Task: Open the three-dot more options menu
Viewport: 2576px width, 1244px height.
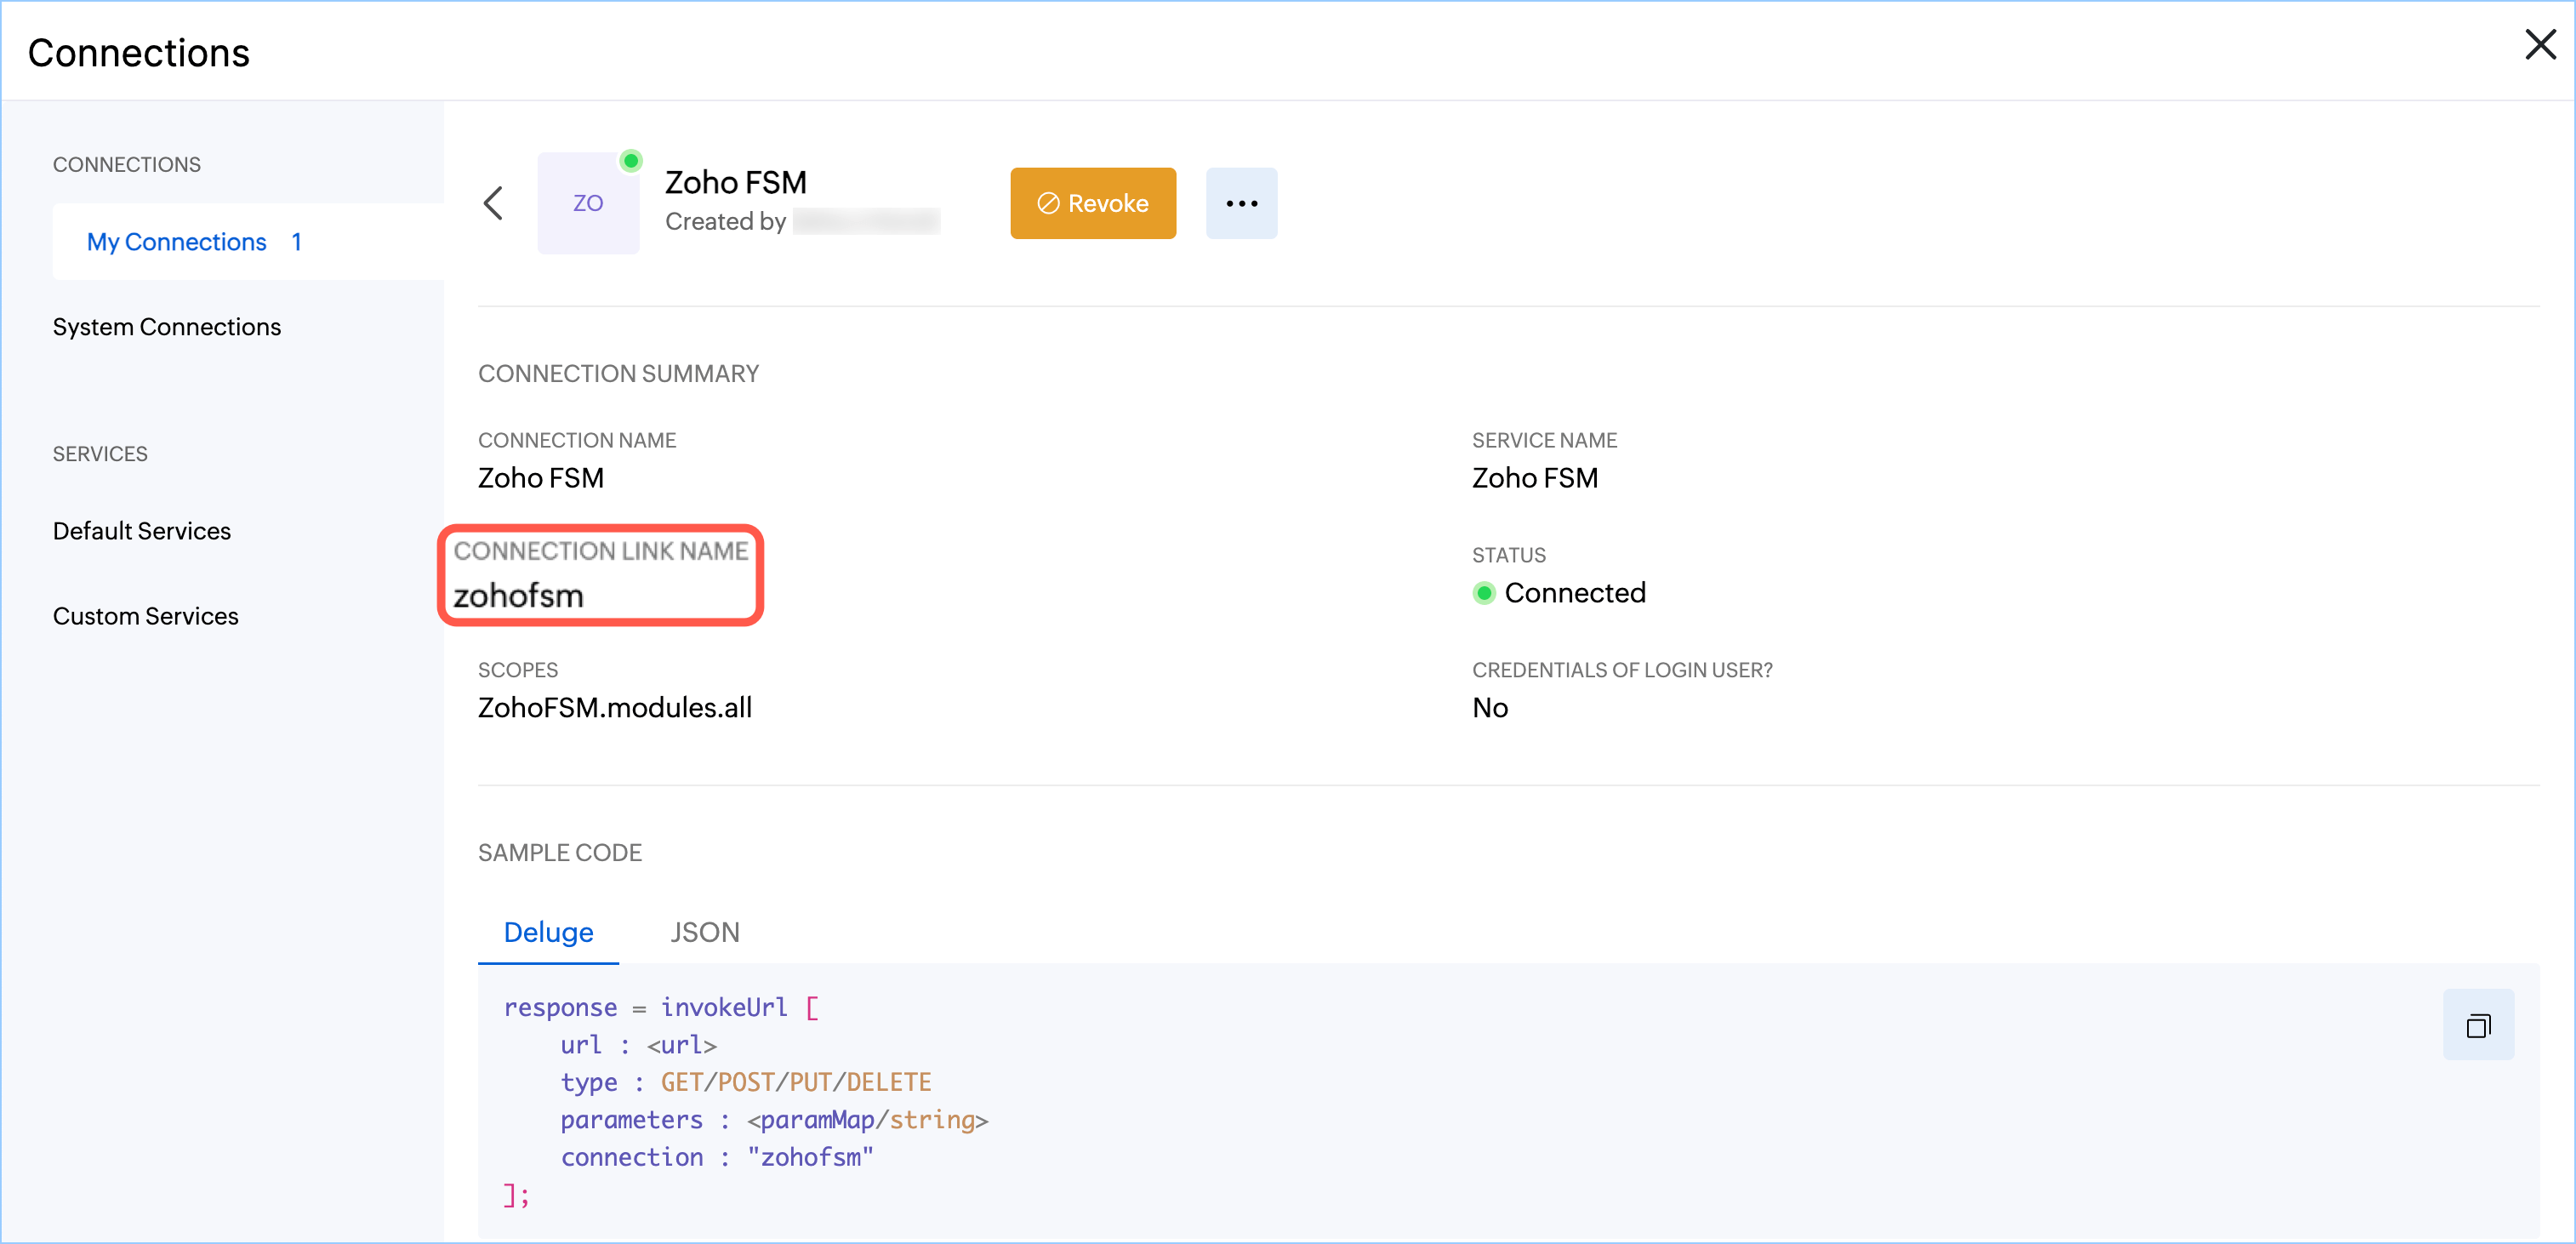Action: [1241, 203]
